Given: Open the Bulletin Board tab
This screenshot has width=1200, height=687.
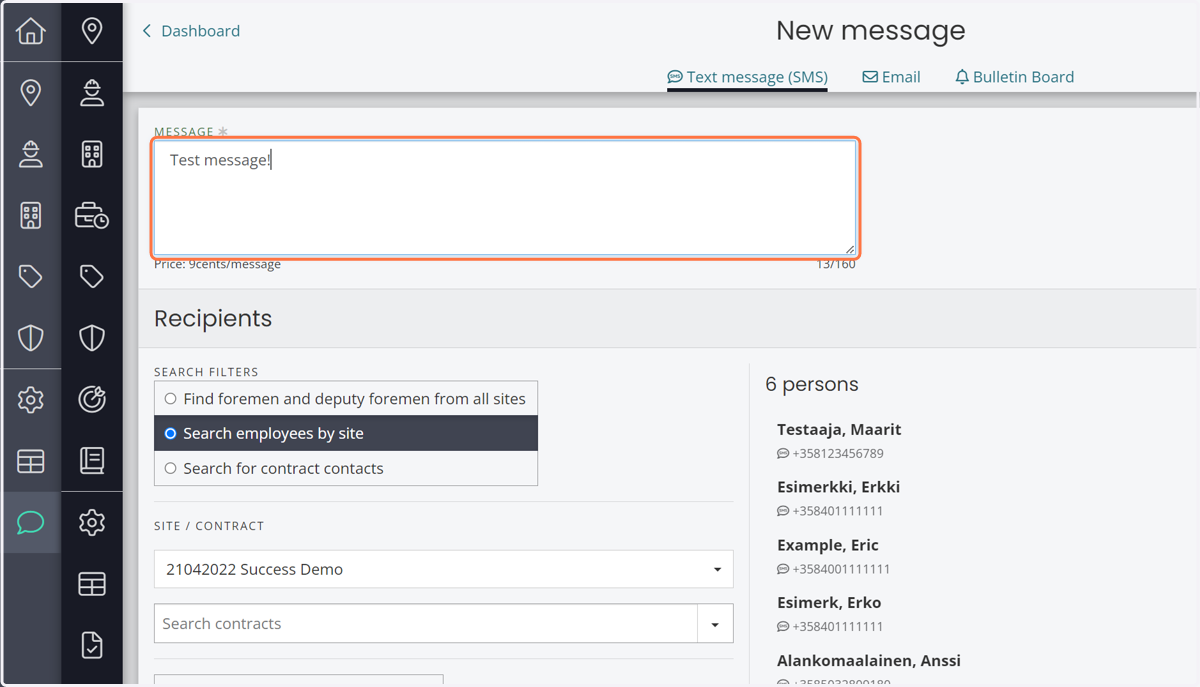Looking at the screenshot, I should [x=1014, y=77].
